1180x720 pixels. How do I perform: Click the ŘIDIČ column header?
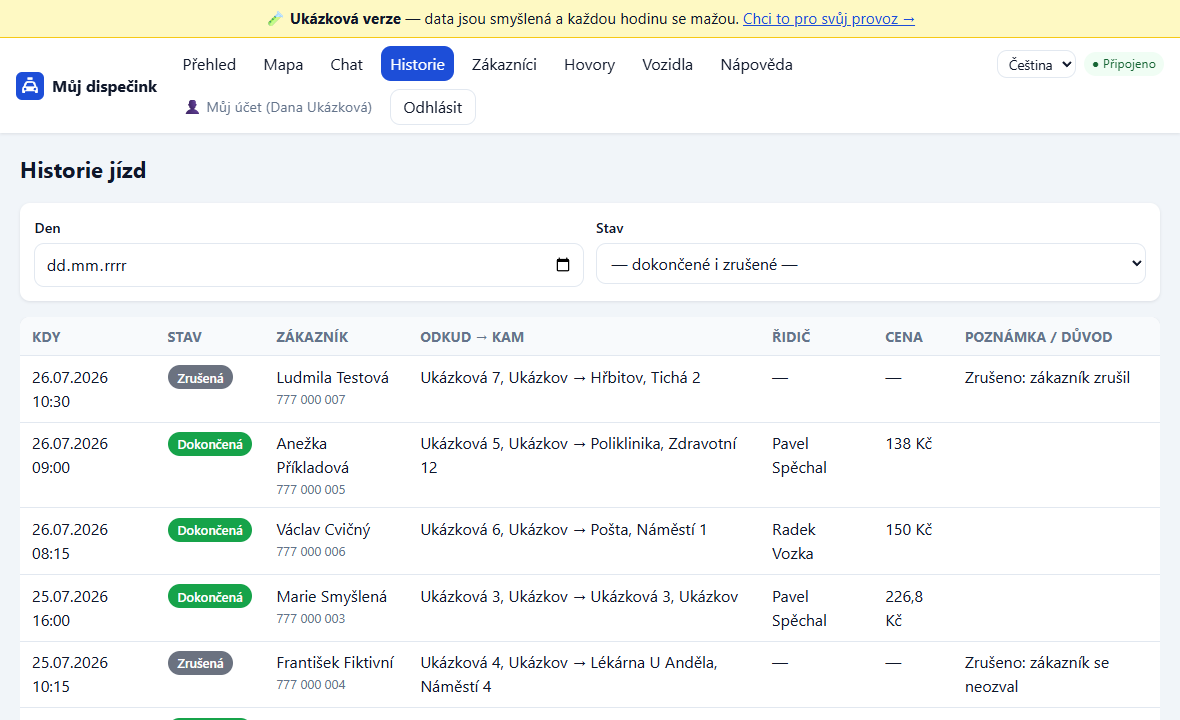pos(791,337)
